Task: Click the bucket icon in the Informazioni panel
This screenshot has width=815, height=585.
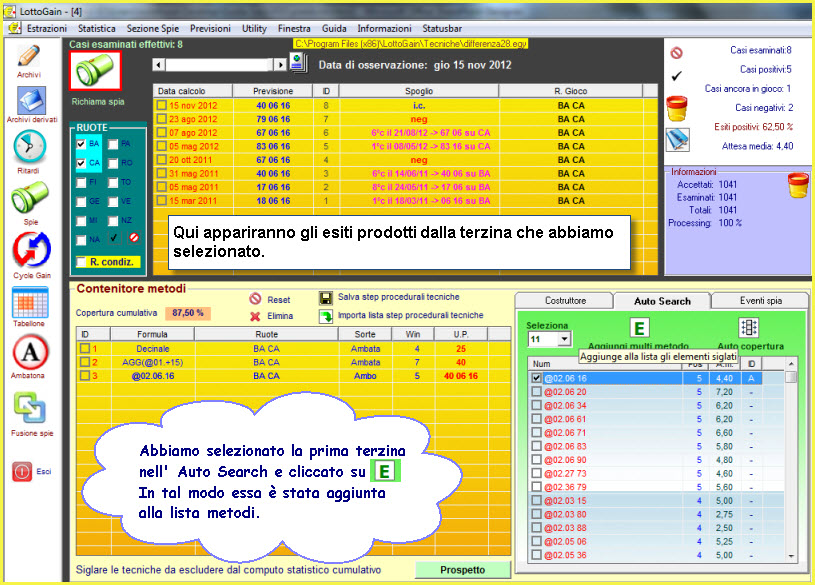Action: (x=798, y=185)
